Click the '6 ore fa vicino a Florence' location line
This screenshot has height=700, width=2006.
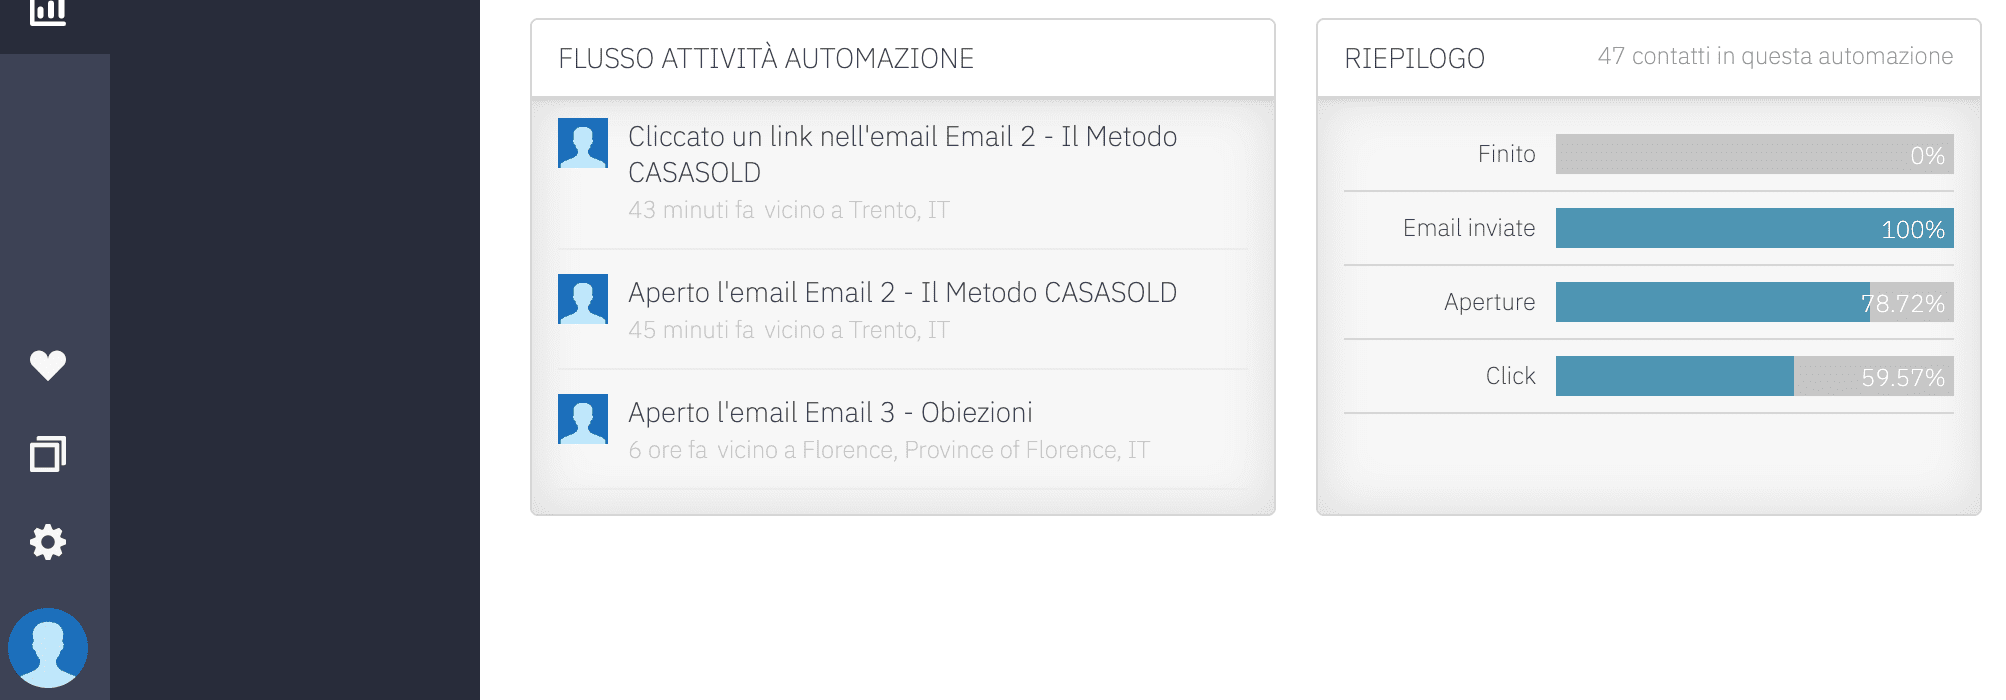pos(888,450)
